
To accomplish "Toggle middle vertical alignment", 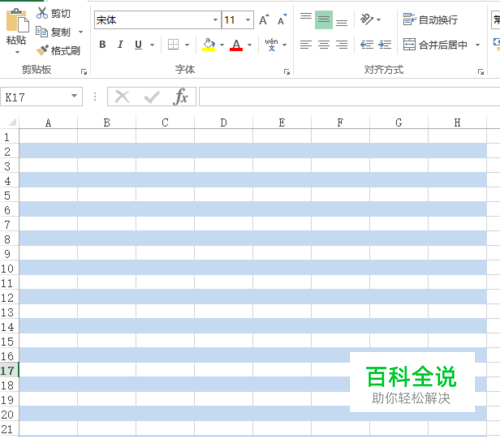I will (x=324, y=20).
